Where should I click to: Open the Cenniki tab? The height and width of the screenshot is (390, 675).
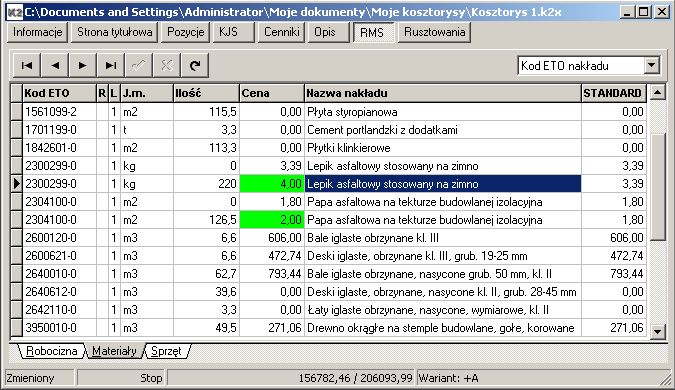282,32
